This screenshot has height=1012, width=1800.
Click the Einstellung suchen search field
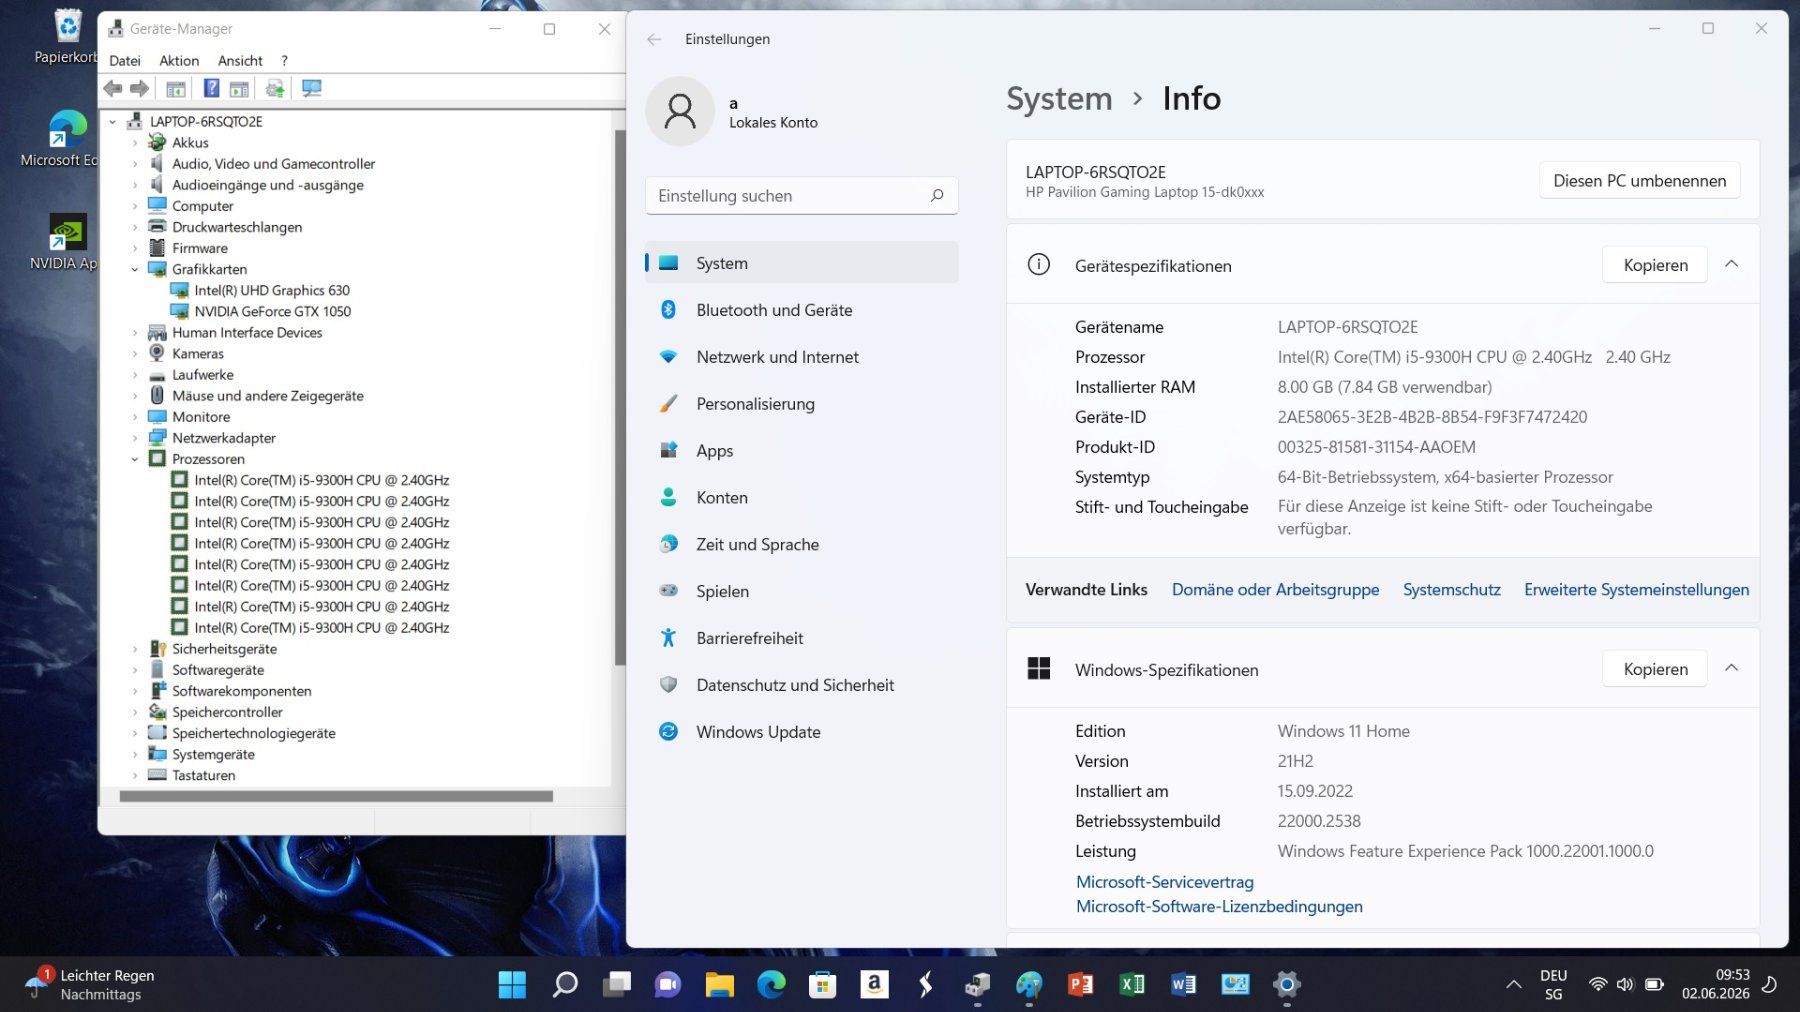(801, 196)
